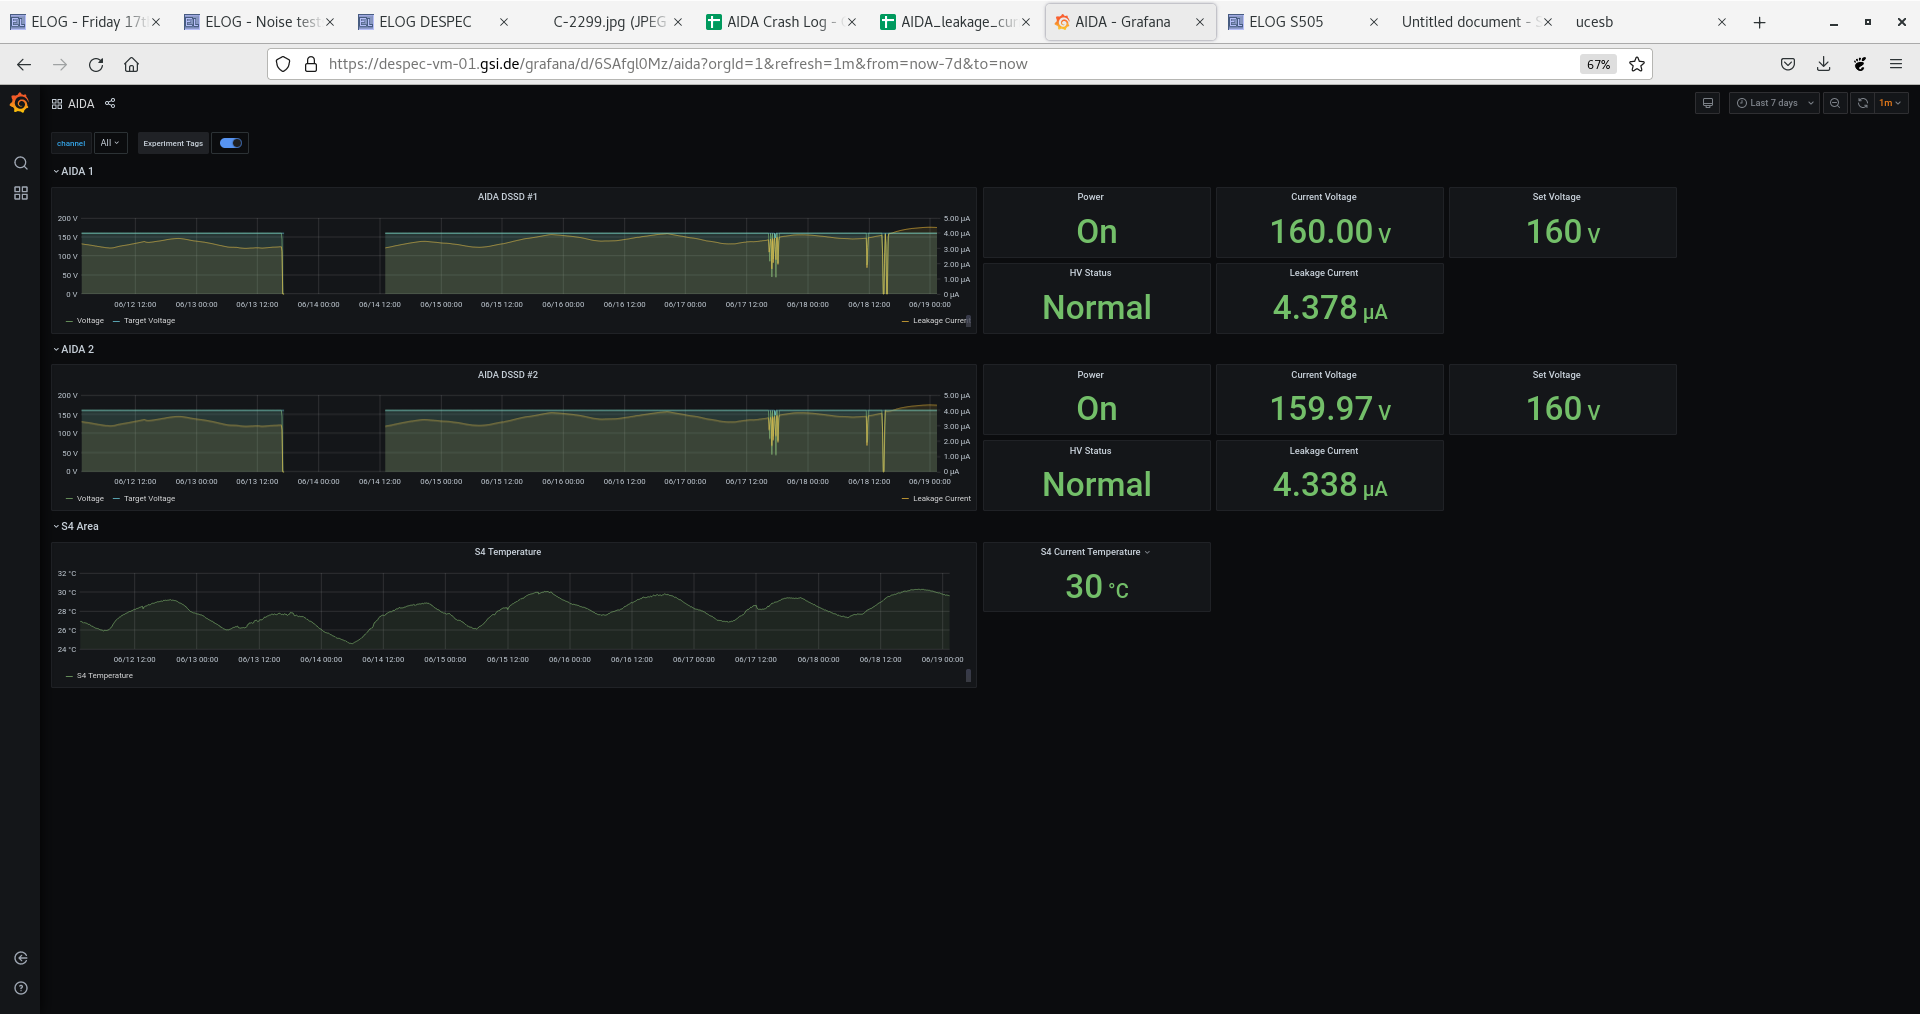Click the scrollbar in AIDA DSSD #1 legend
Viewport: 1920px width, 1014px height.
coord(968,321)
